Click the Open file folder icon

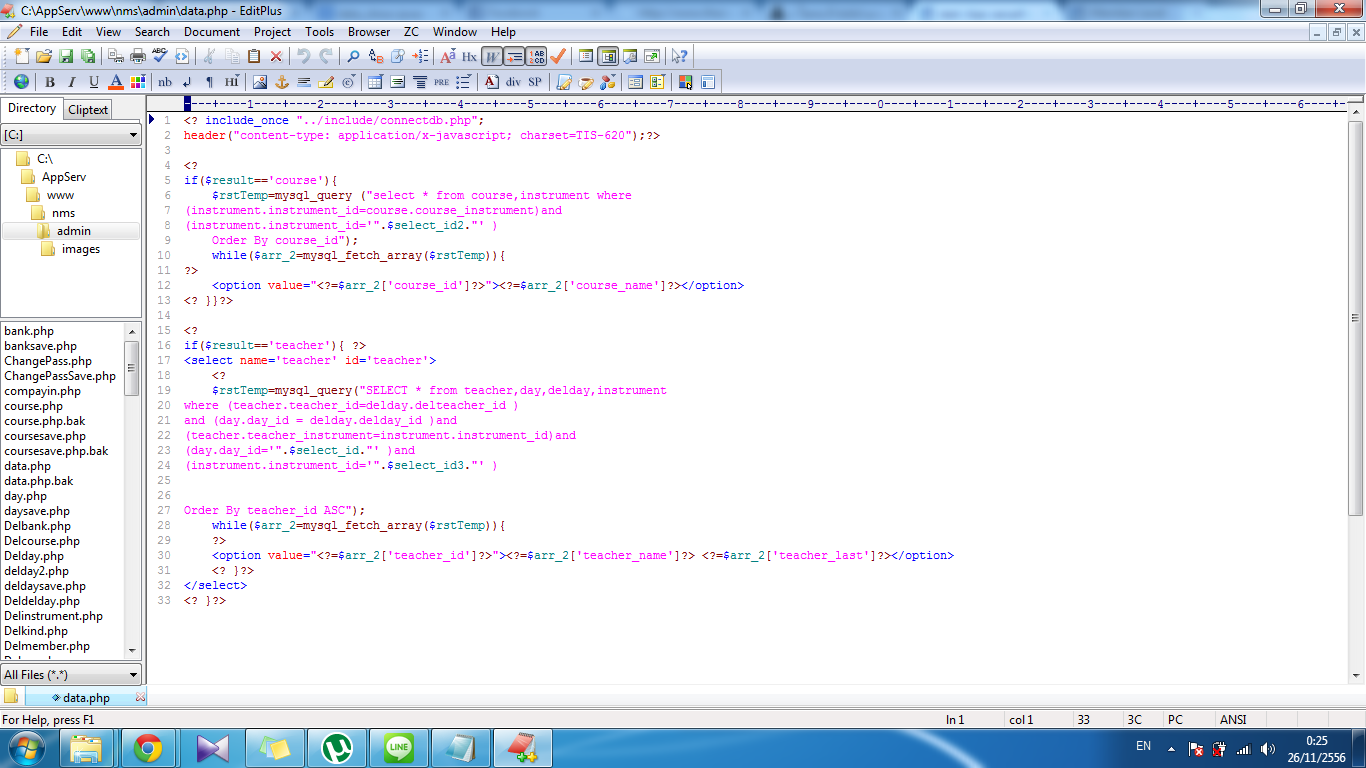click(x=44, y=56)
